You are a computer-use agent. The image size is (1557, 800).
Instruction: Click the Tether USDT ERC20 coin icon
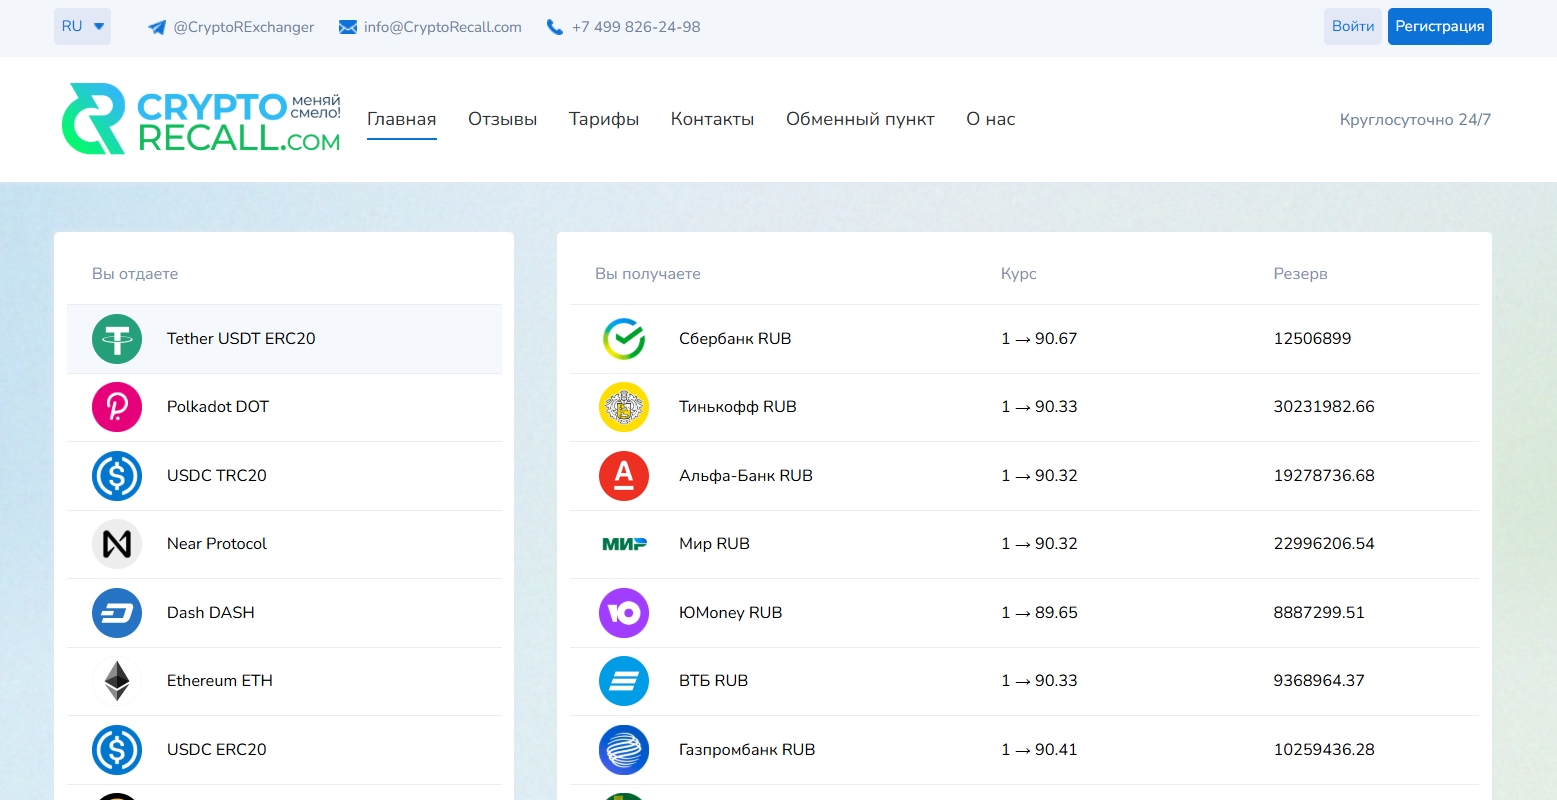click(117, 339)
